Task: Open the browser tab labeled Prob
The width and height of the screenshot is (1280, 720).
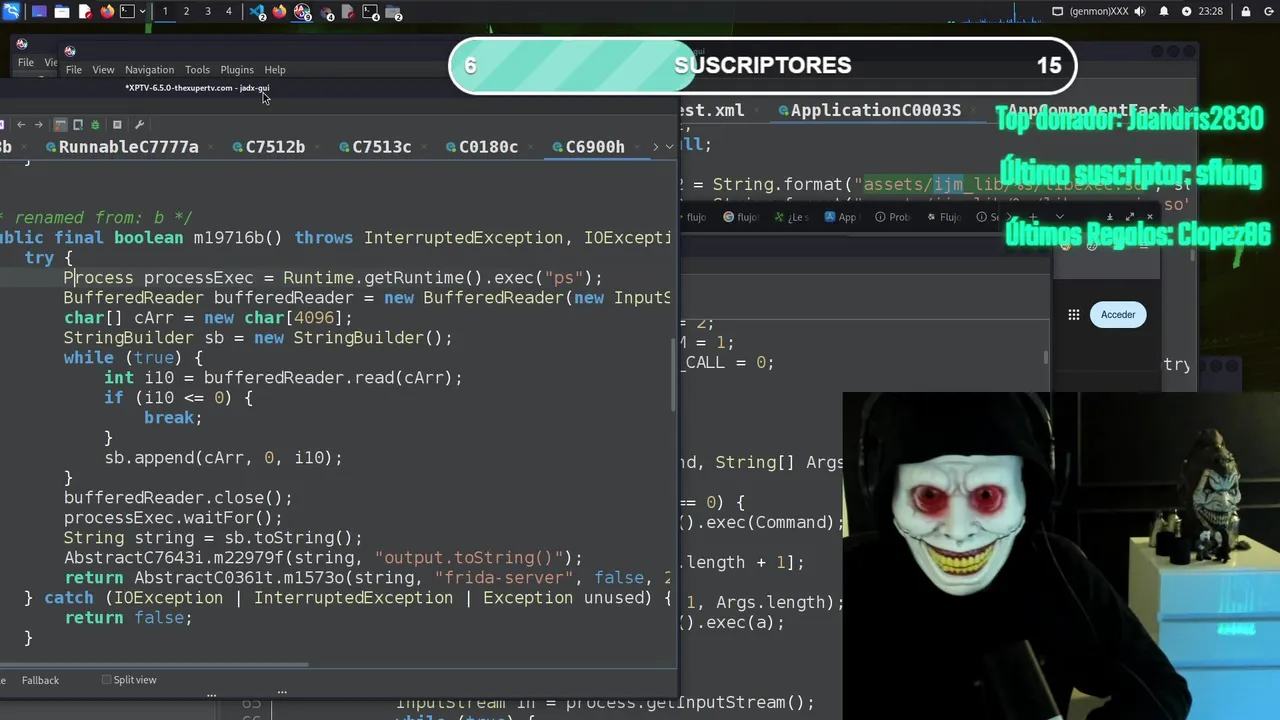Action: click(892, 217)
